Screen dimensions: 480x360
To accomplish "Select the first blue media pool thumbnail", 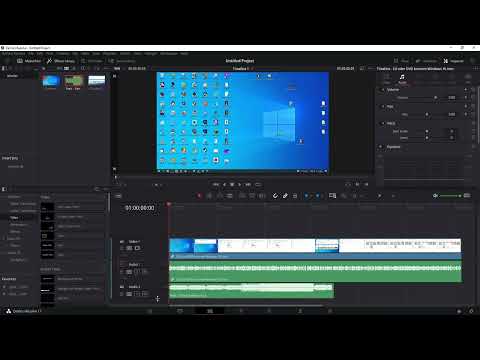I will point(51,81).
